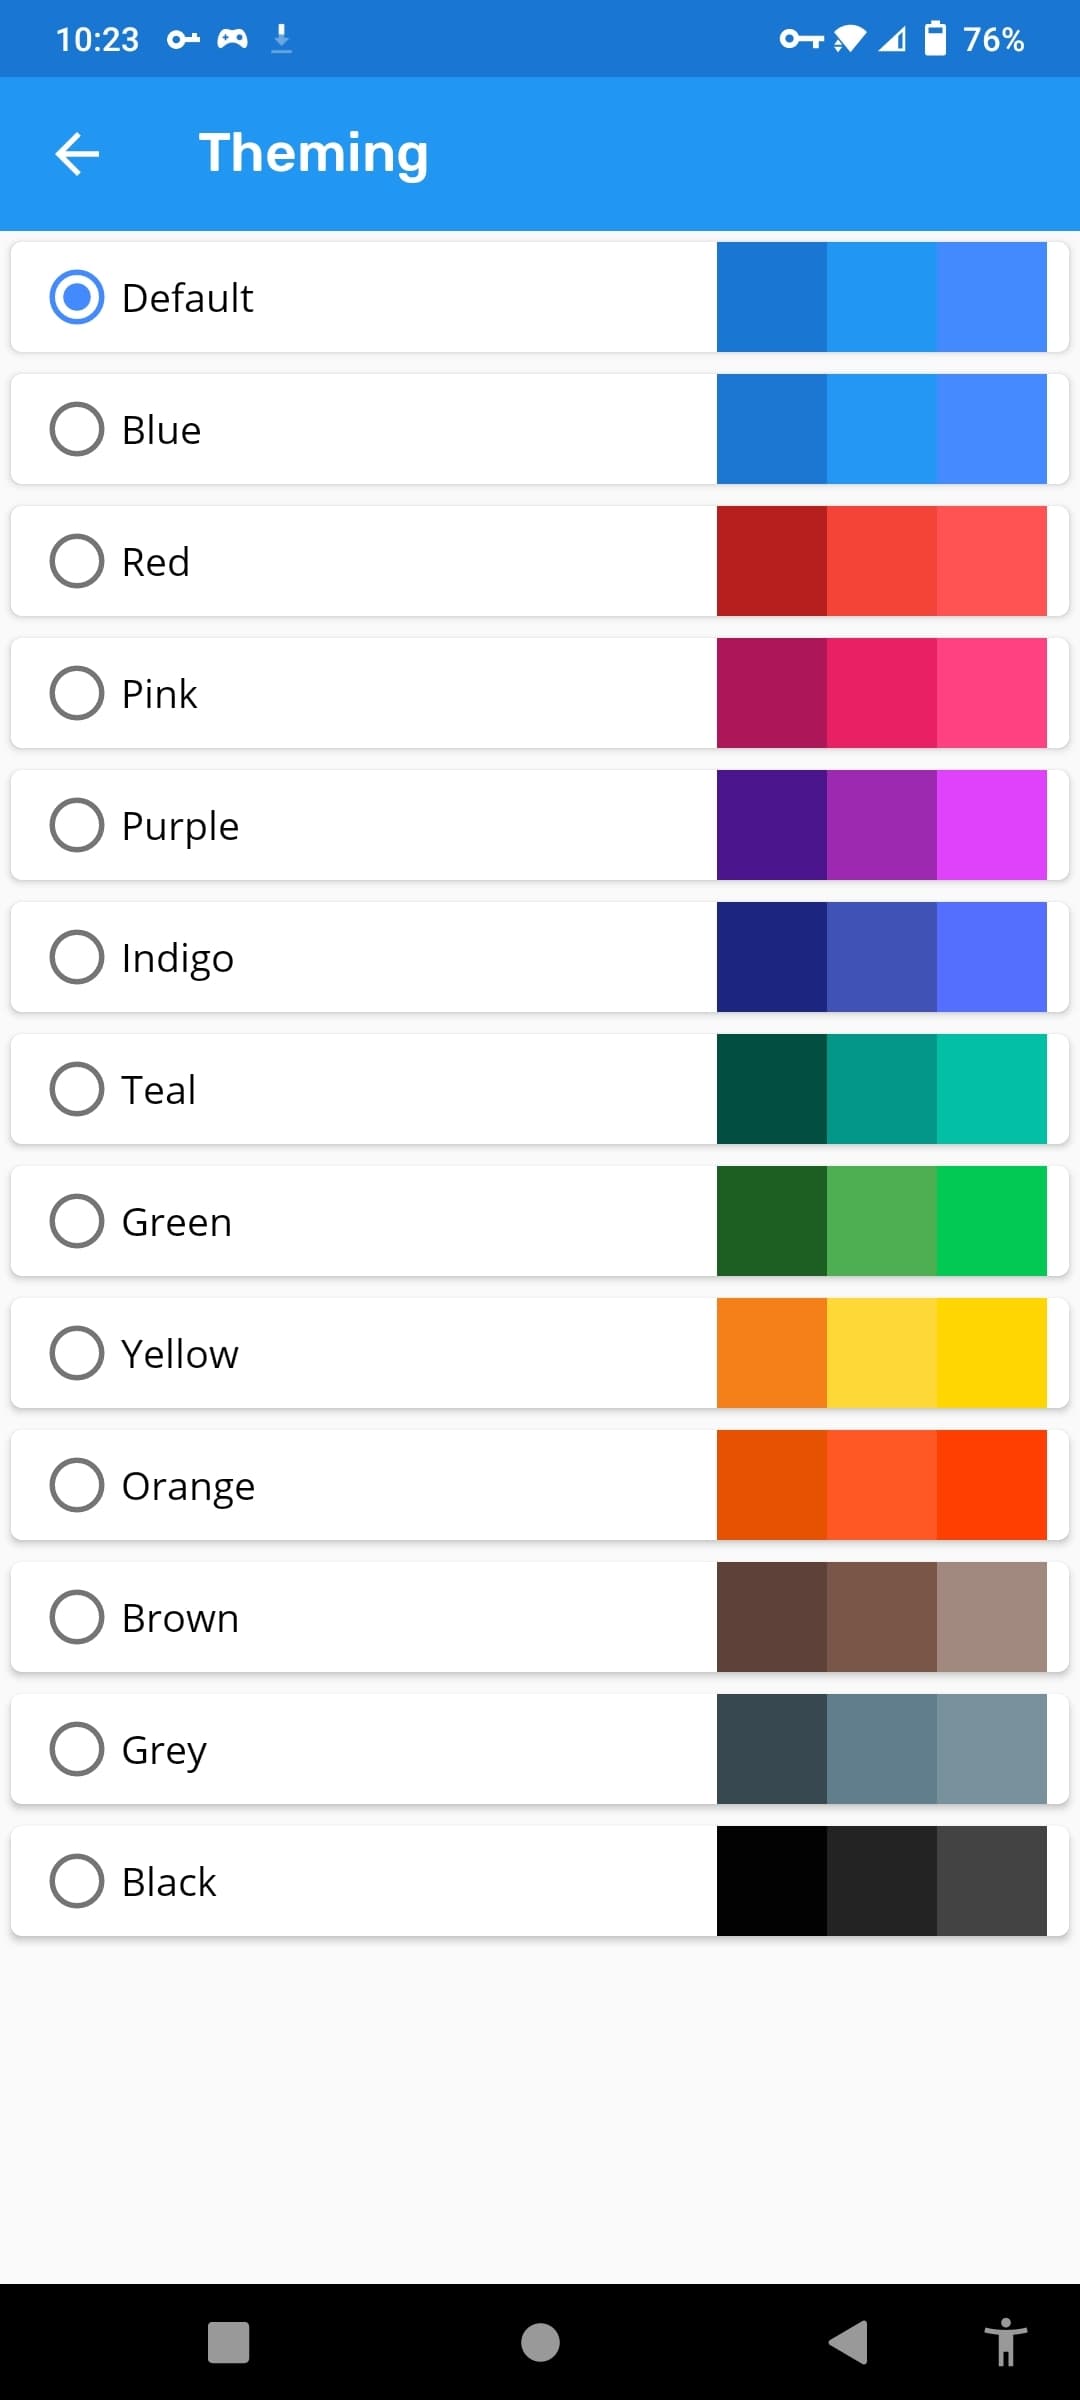Screen dimensions: 1080x2400
Task: Tap the download icon in status bar
Action: tap(282, 39)
